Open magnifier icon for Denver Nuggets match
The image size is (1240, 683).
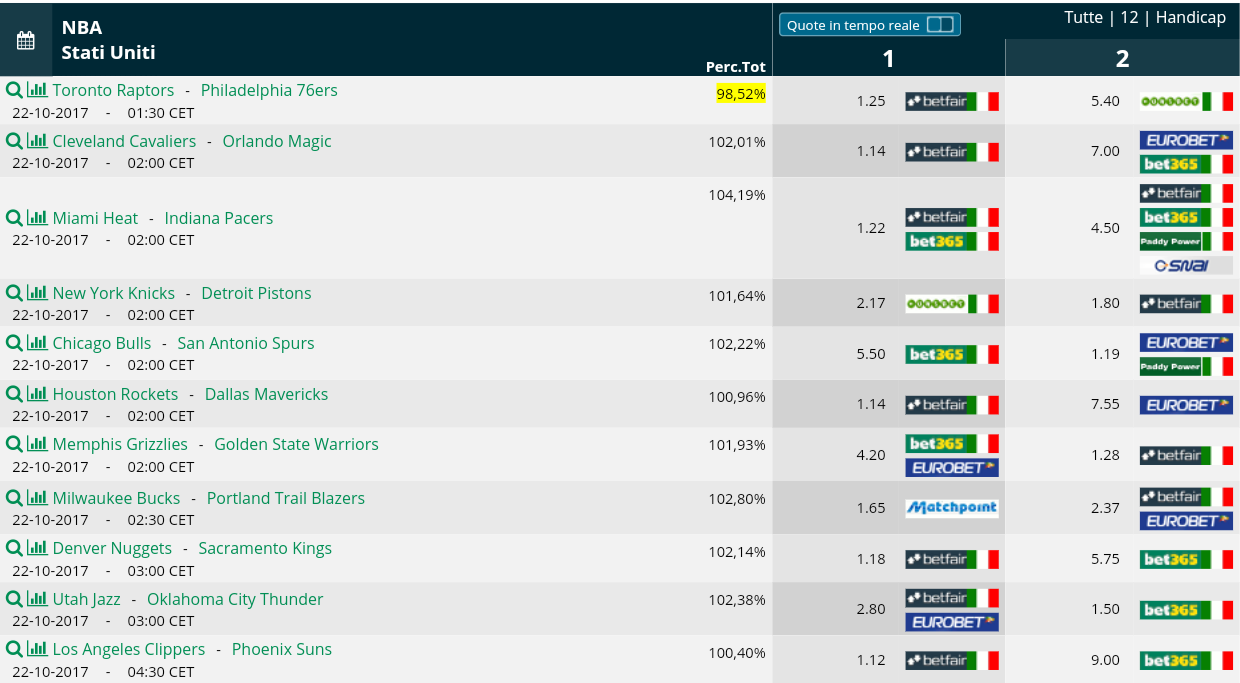14,548
